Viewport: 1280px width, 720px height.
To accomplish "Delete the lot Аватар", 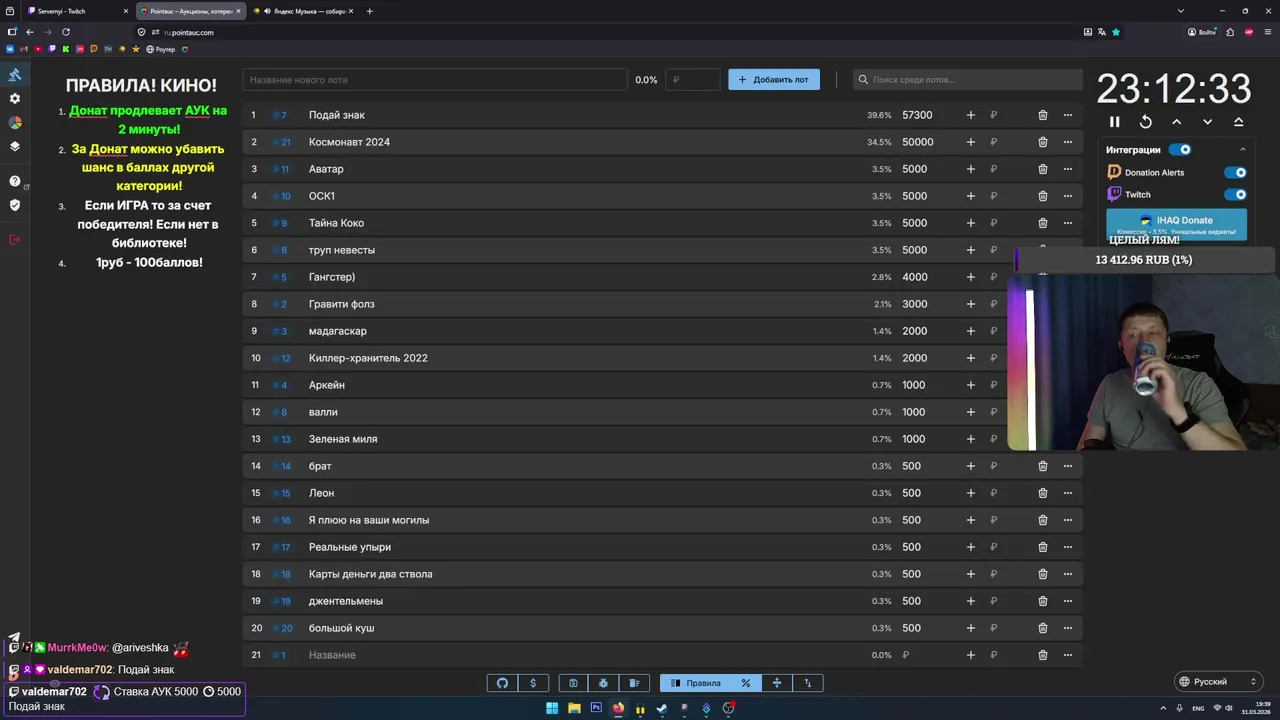I will coord(1042,169).
